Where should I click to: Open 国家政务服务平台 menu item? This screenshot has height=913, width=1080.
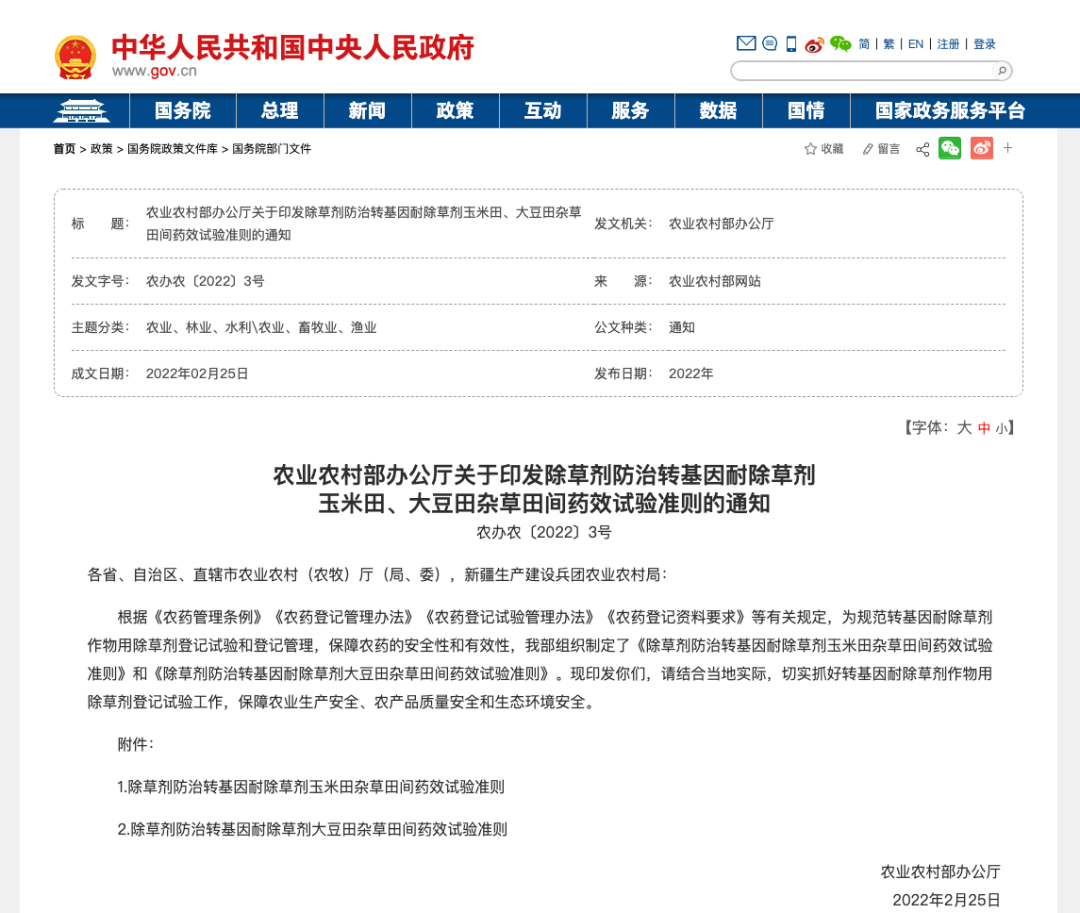[950, 111]
